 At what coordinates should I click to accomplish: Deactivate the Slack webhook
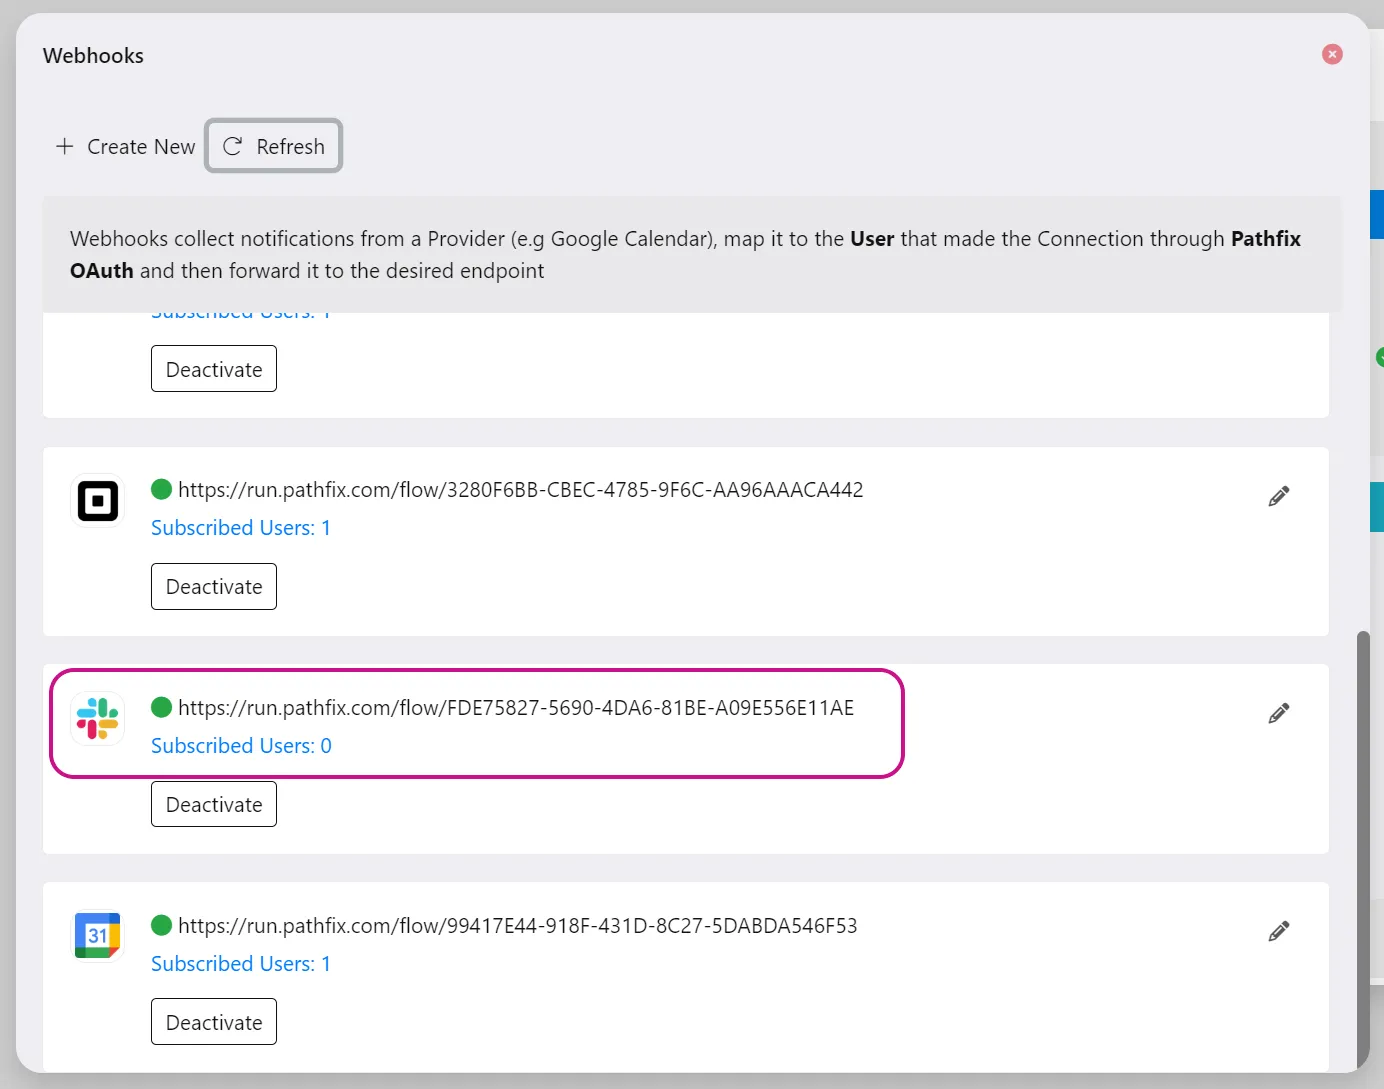click(x=214, y=804)
